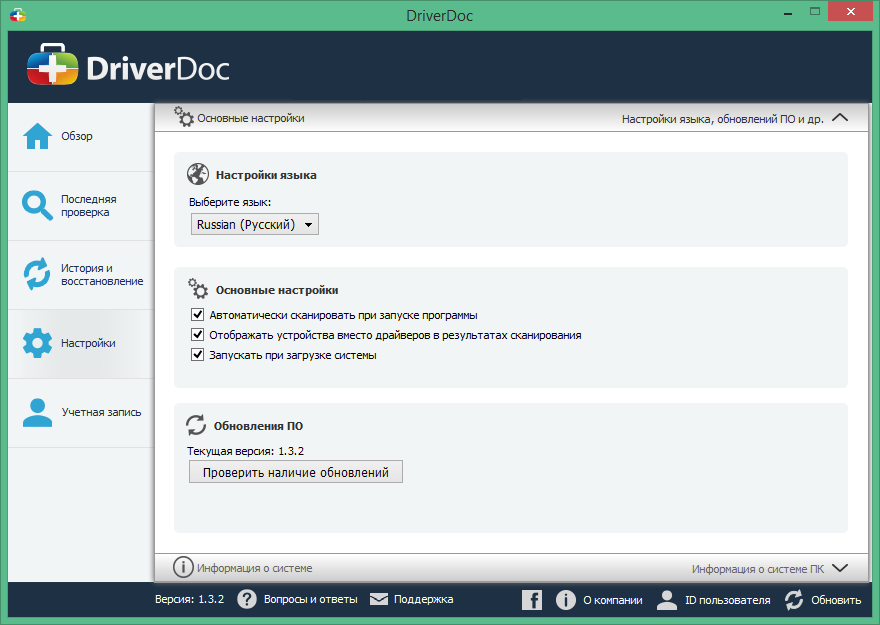Image resolution: width=880 pixels, height=625 pixels.
Task: Collapse Основные настройки with the up chevron
Action: coord(840,117)
